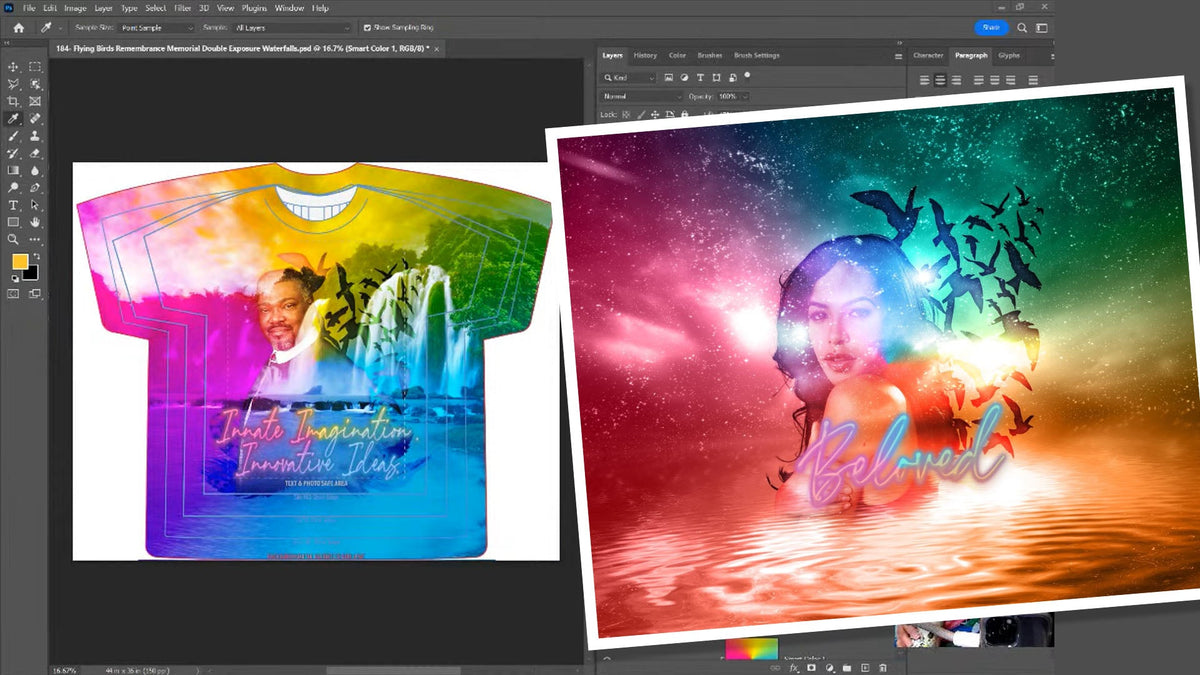The image size is (1200, 675).
Task: Toggle the Show Sampling Ring checkbox
Action: click(370, 28)
